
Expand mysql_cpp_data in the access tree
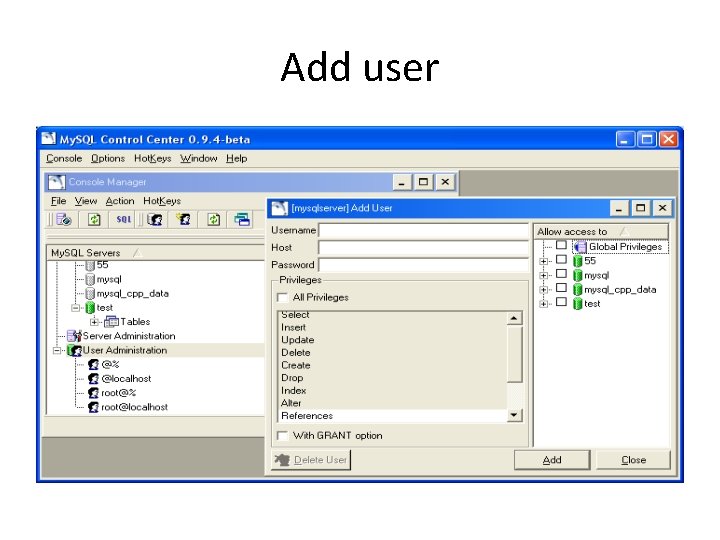(543, 290)
